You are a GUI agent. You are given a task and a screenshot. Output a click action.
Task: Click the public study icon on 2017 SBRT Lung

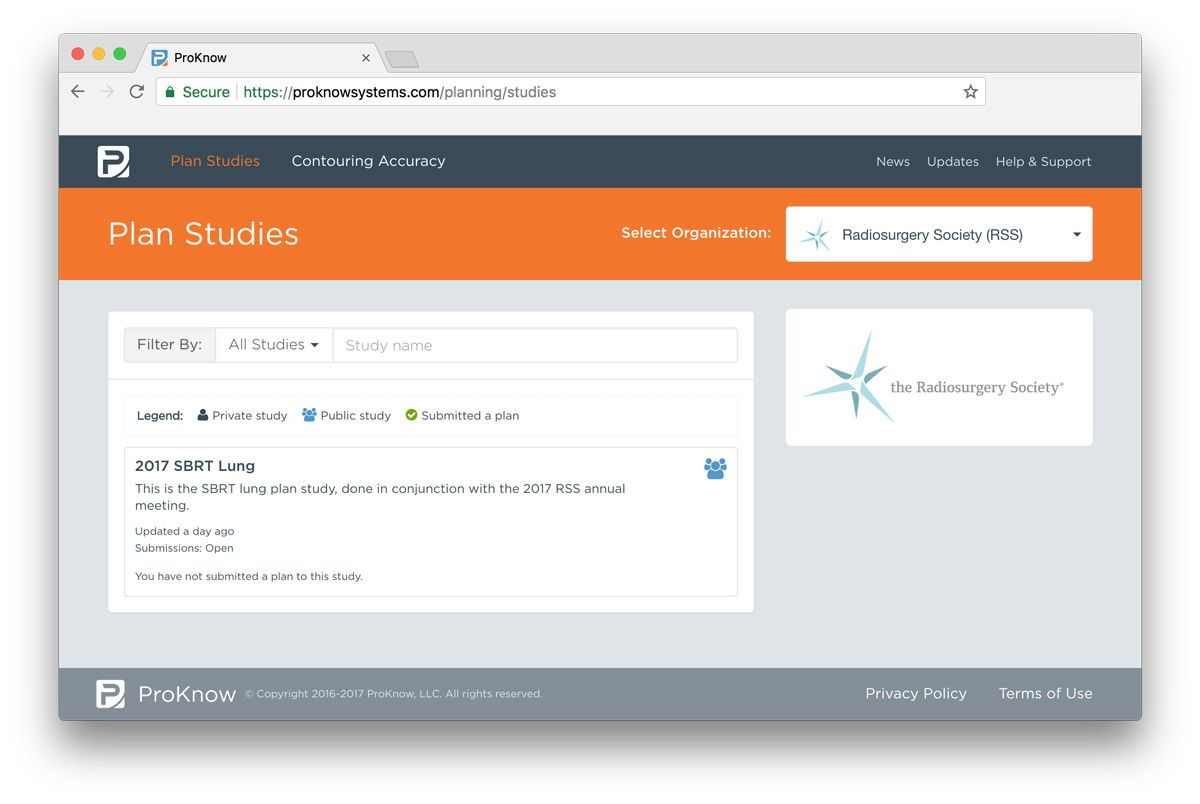715,468
